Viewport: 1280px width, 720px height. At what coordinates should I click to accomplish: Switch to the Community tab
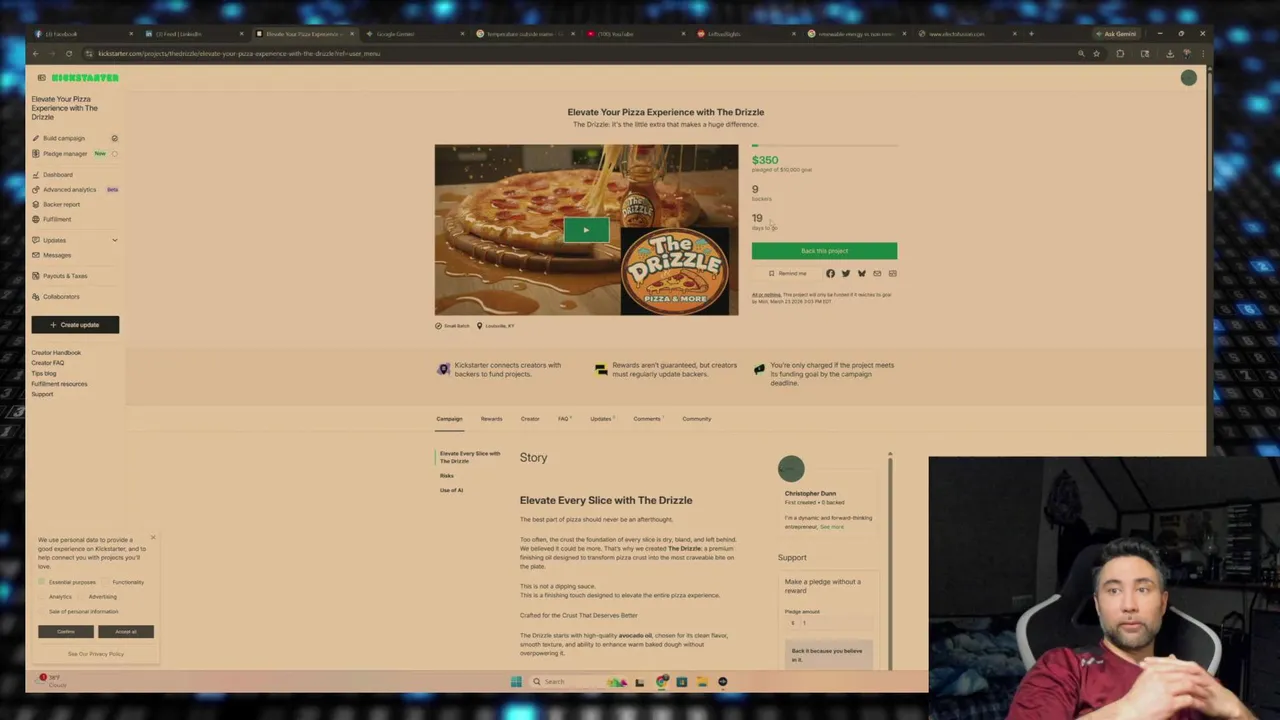click(697, 419)
